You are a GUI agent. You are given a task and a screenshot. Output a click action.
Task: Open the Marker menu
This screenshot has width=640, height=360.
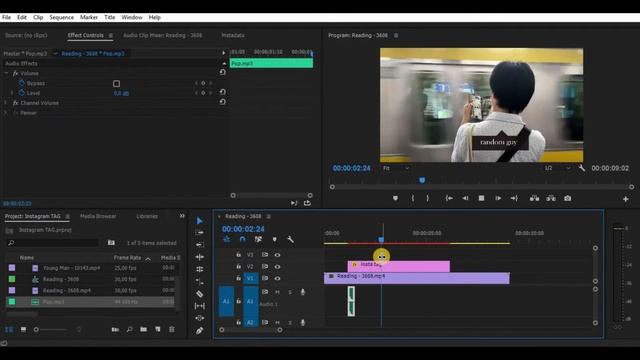coord(89,18)
